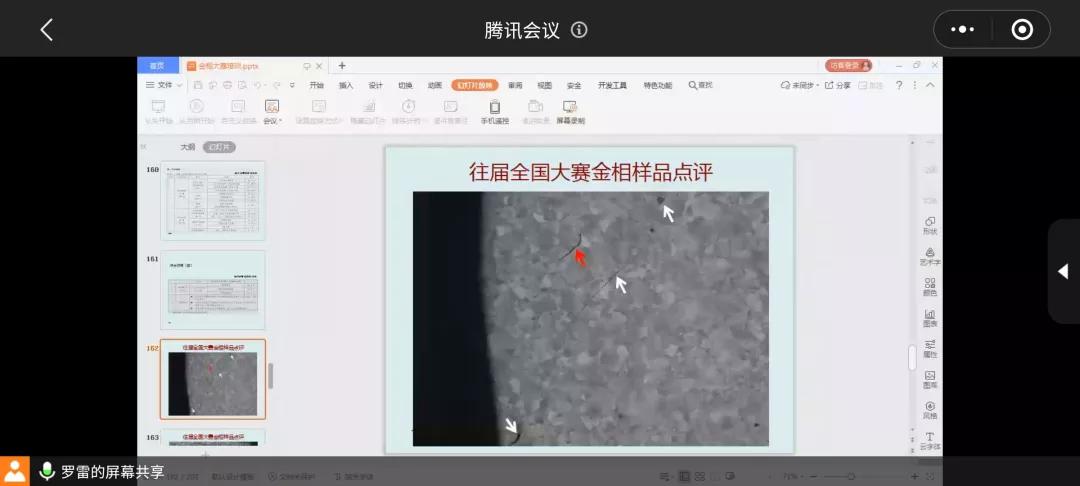
Task: Click the 手机遥控 phone remote icon
Action: pos(494,112)
